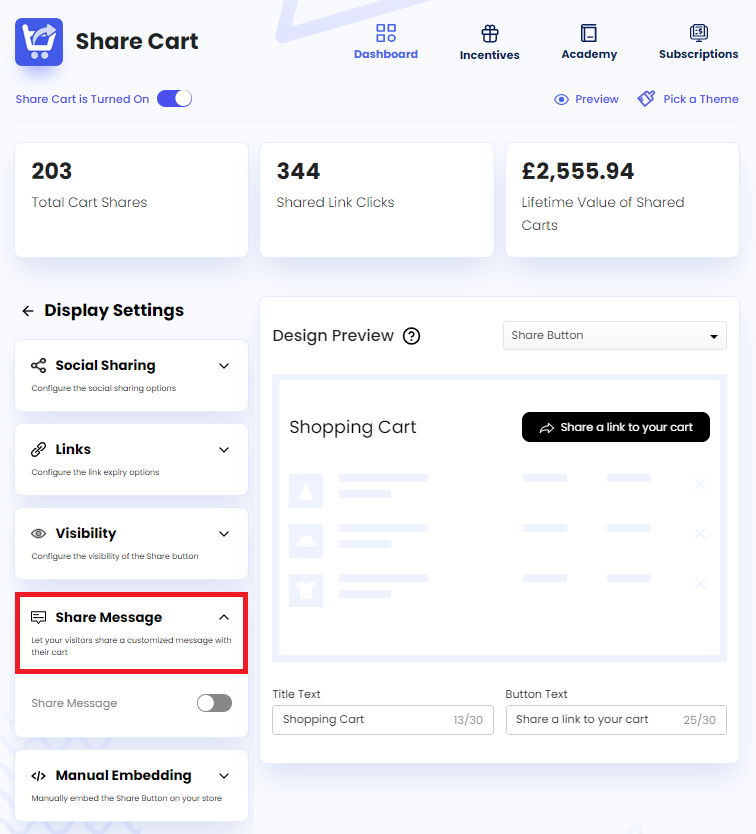This screenshot has width=756, height=834.
Task: Enable the Share Message toggle
Action: point(214,703)
